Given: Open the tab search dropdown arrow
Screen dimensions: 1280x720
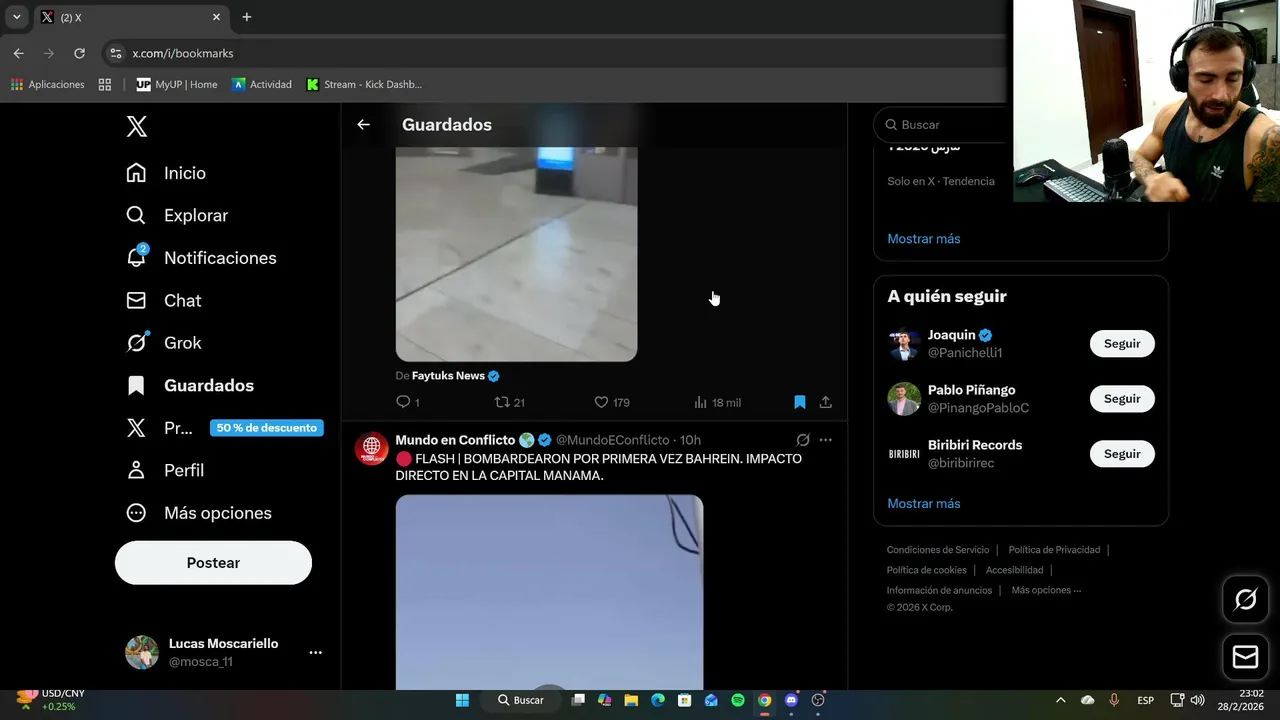Looking at the screenshot, I should [x=16, y=17].
